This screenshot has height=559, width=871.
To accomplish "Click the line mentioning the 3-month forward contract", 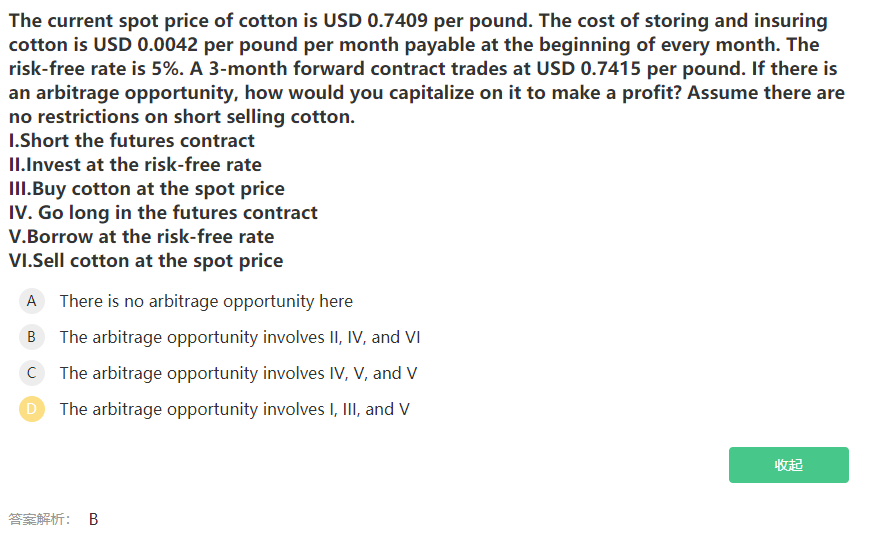I will click(x=423, y=69).
